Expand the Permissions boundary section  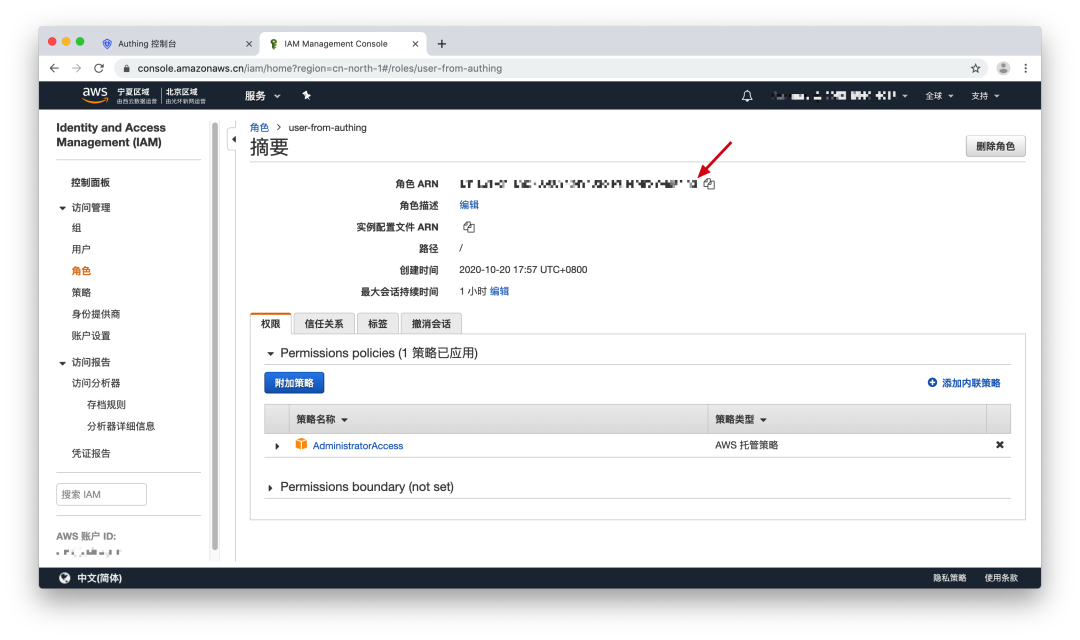[x=270, y=488]
